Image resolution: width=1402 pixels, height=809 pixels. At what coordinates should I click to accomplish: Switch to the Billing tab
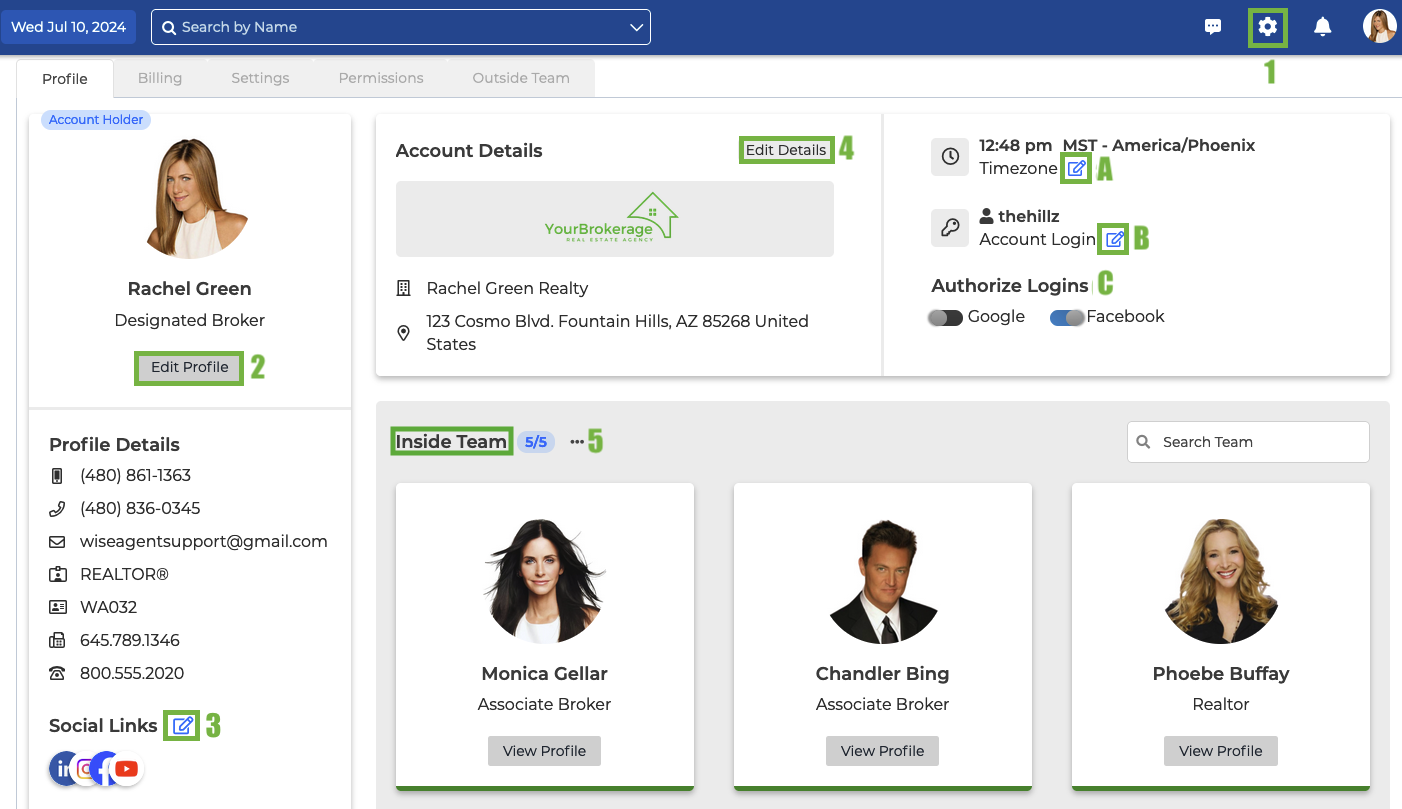pyautogui.click(x=160, y=78)
